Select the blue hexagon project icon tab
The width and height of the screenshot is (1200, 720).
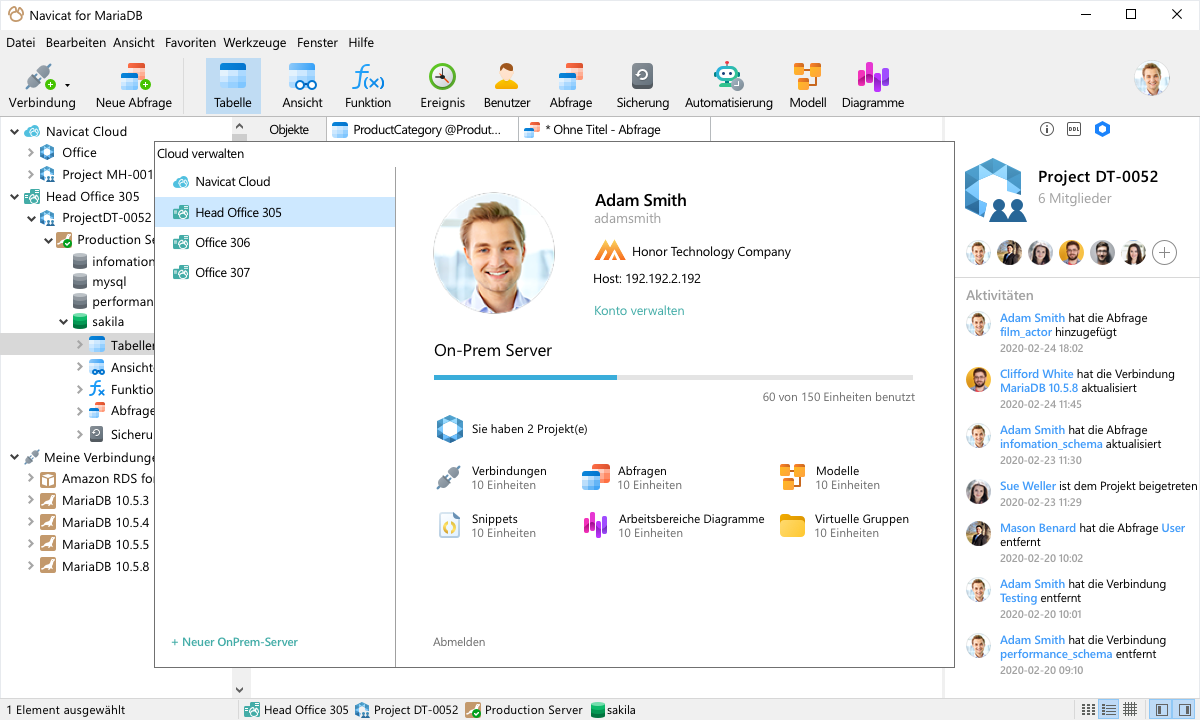[1102, 129]
